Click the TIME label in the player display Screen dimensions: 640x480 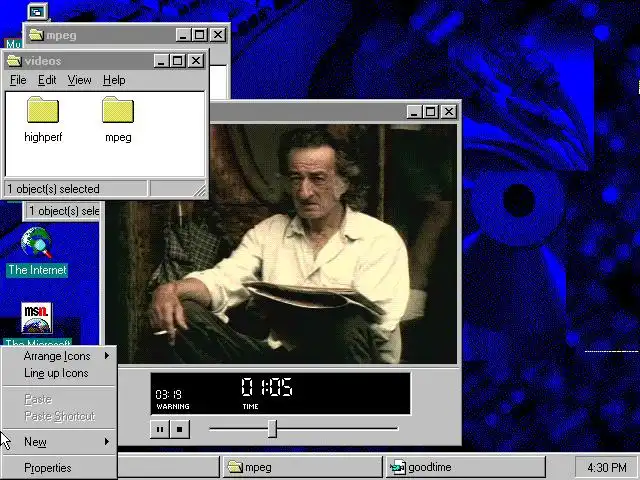[250, 407]
